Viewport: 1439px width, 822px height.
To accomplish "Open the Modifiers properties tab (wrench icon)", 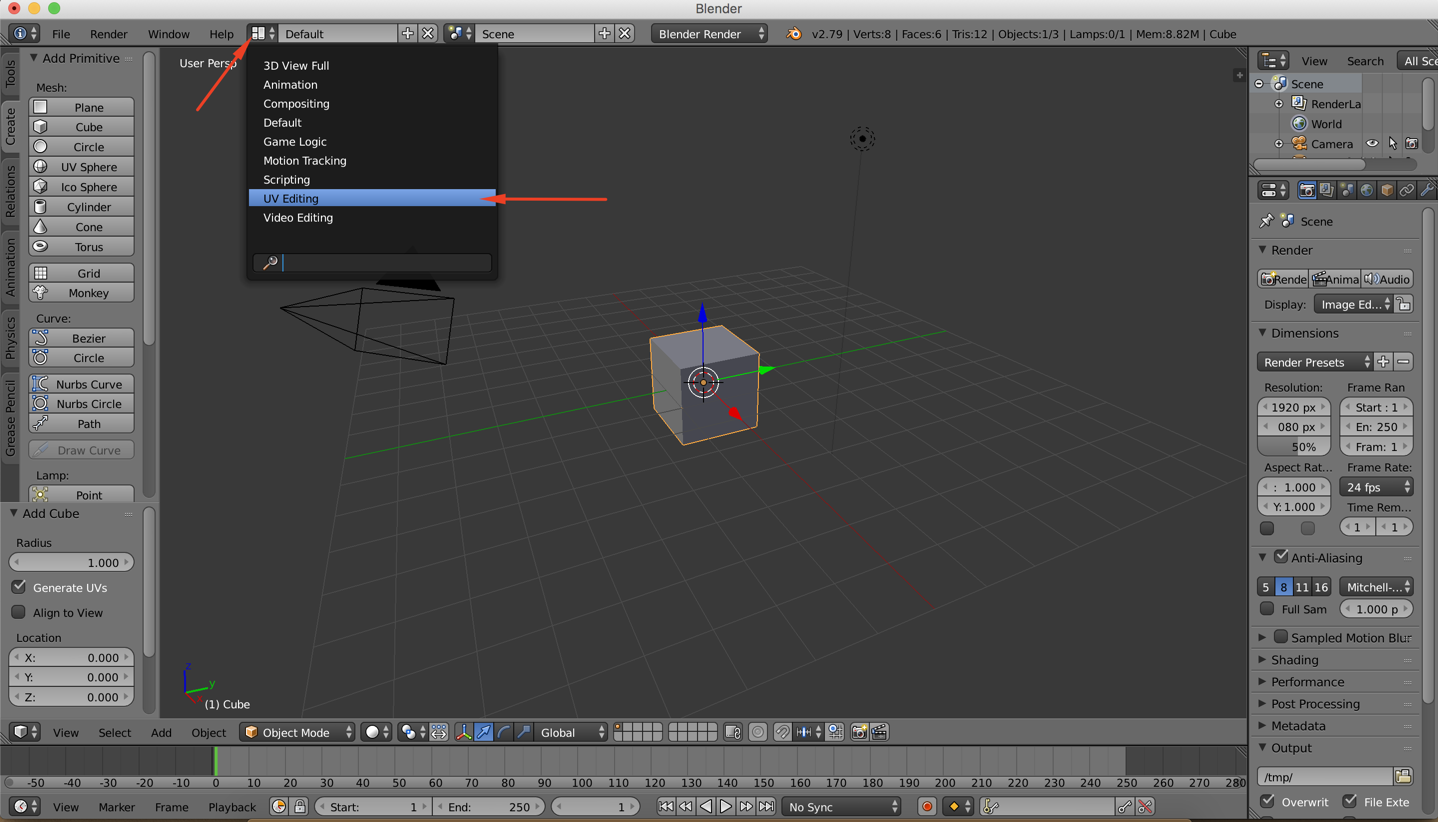I will coord(1427,190).
